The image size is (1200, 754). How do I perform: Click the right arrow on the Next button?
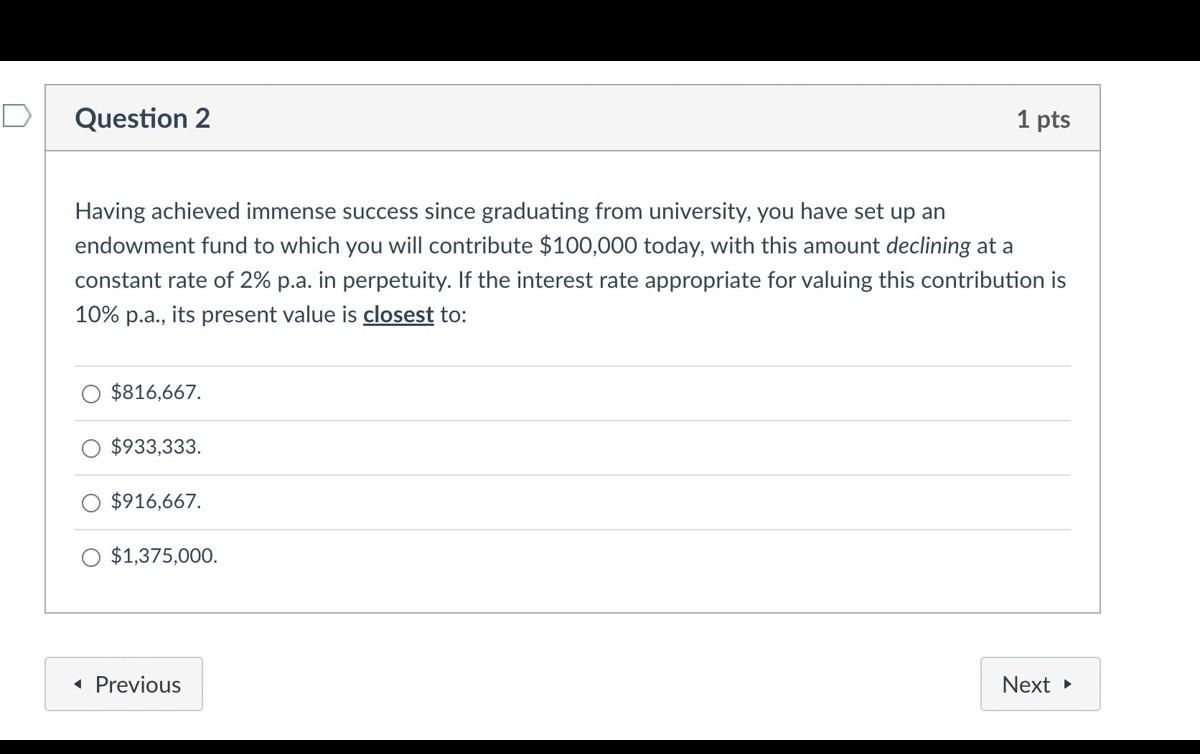(x=1066, y=684)
